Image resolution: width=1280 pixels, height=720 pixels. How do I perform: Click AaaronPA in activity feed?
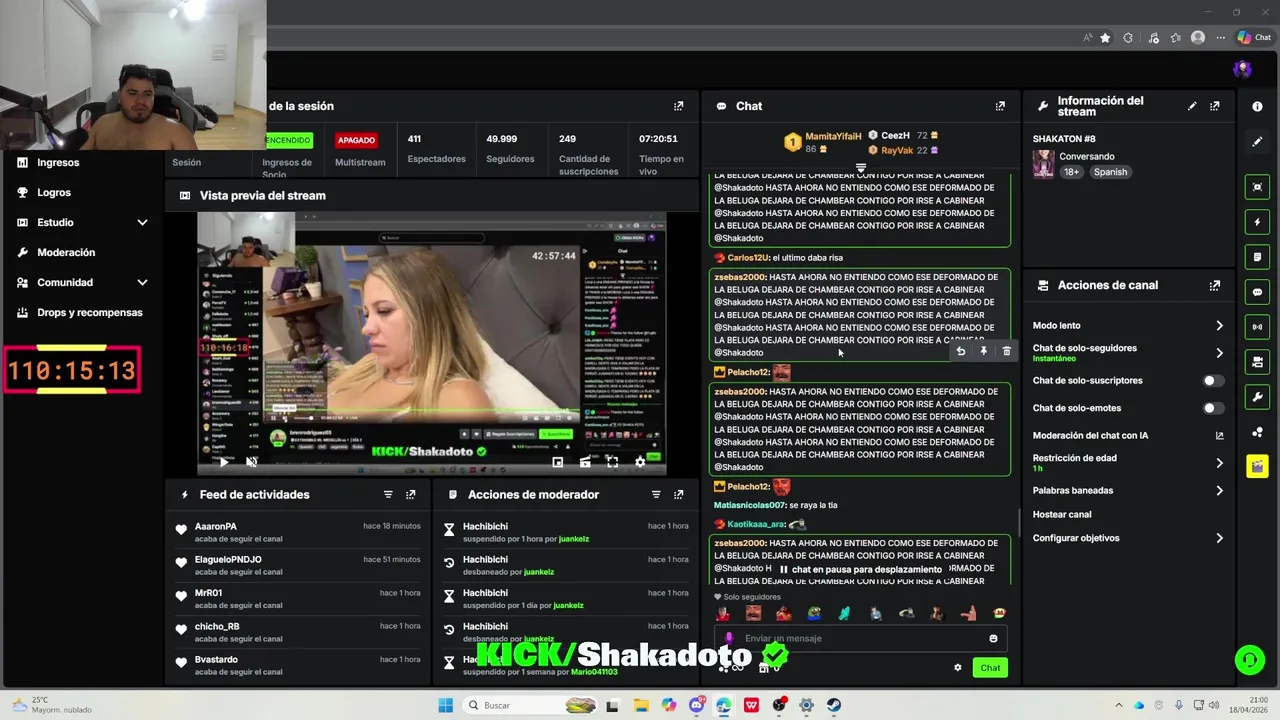click(216, 526)
